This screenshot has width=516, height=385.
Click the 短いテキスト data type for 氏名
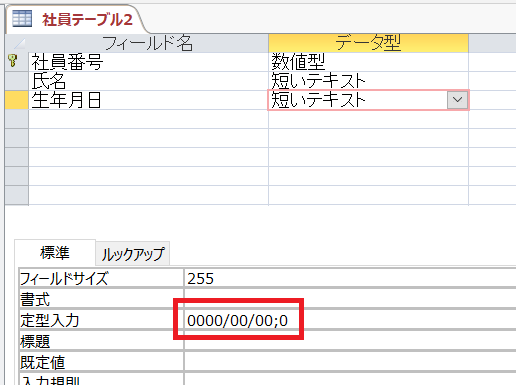click(368, 81)
